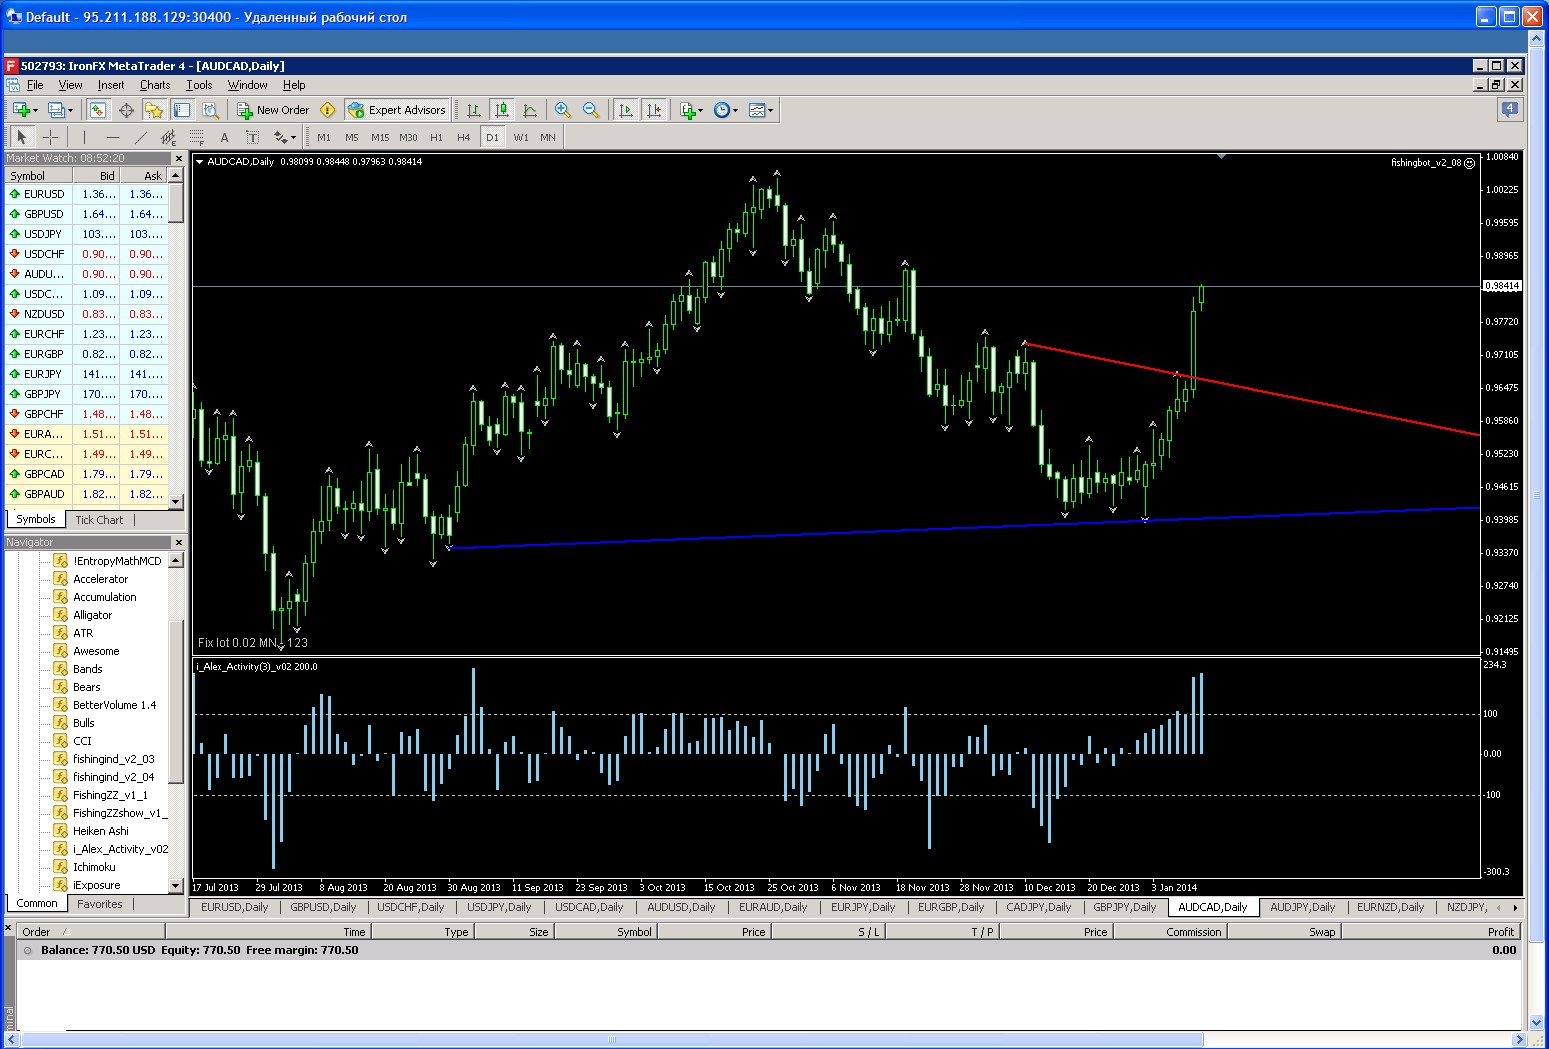Open the Arrows objects dropdown
Viewport: 1549px width, 1049px height.
point(285,137)
